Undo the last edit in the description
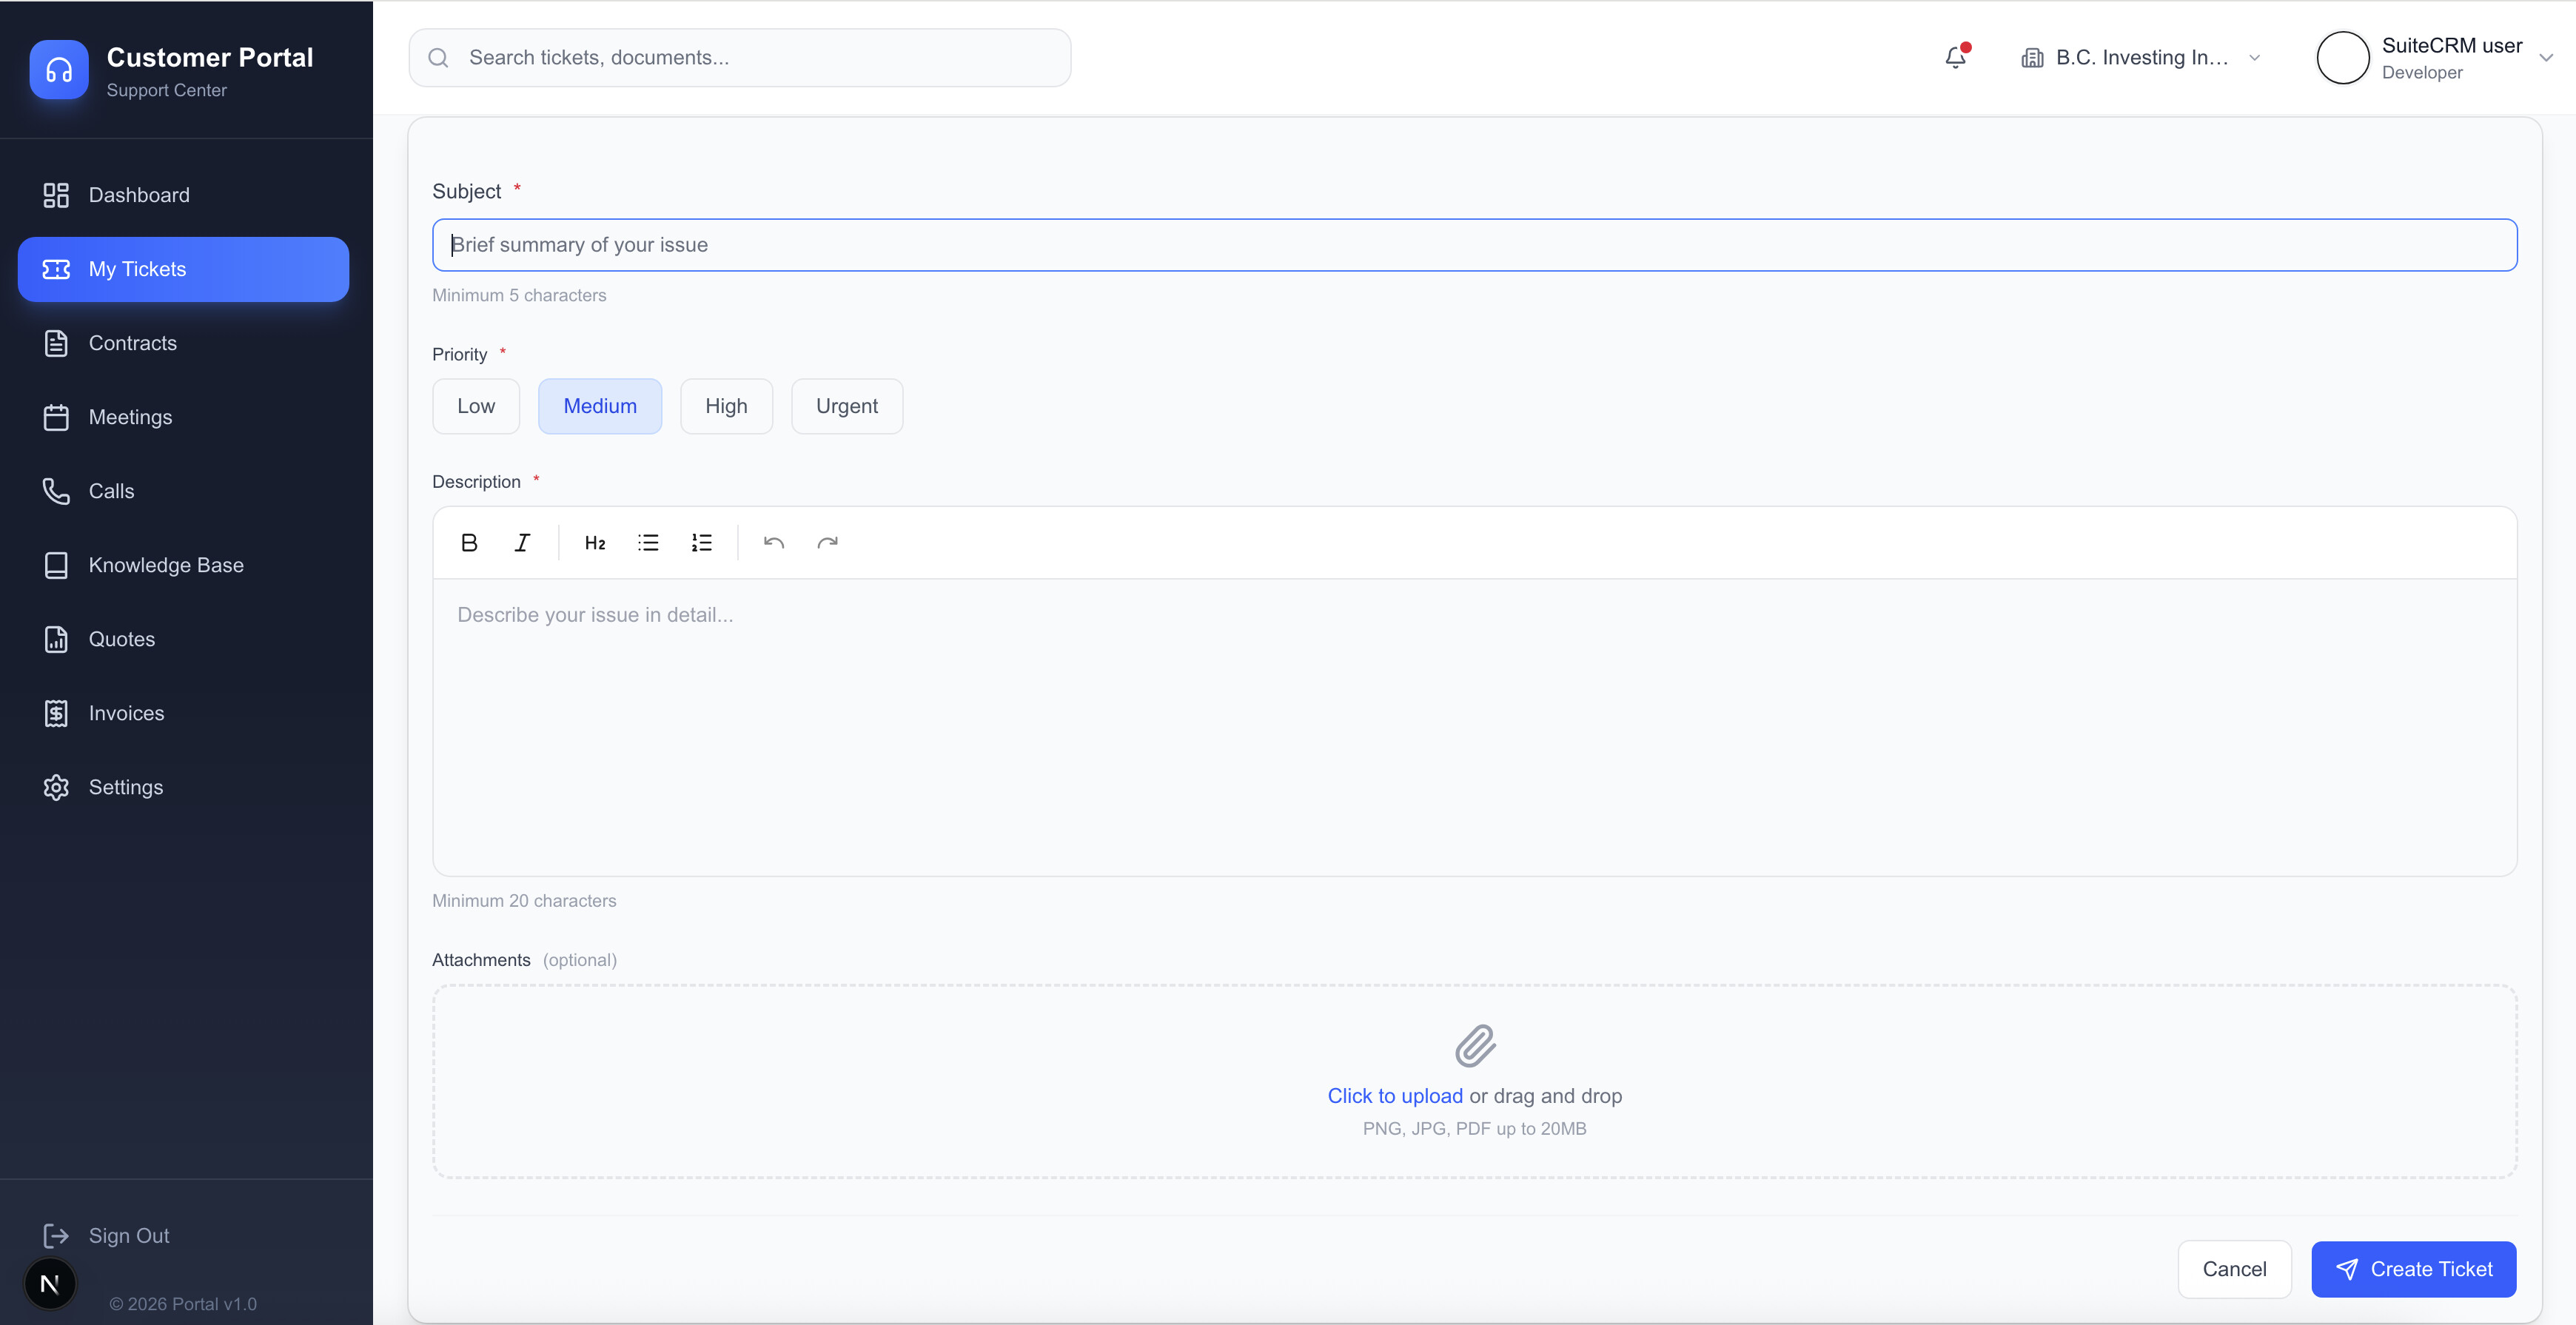Viewport: 2576px width, 1325px height. click(x=774, y=543)
